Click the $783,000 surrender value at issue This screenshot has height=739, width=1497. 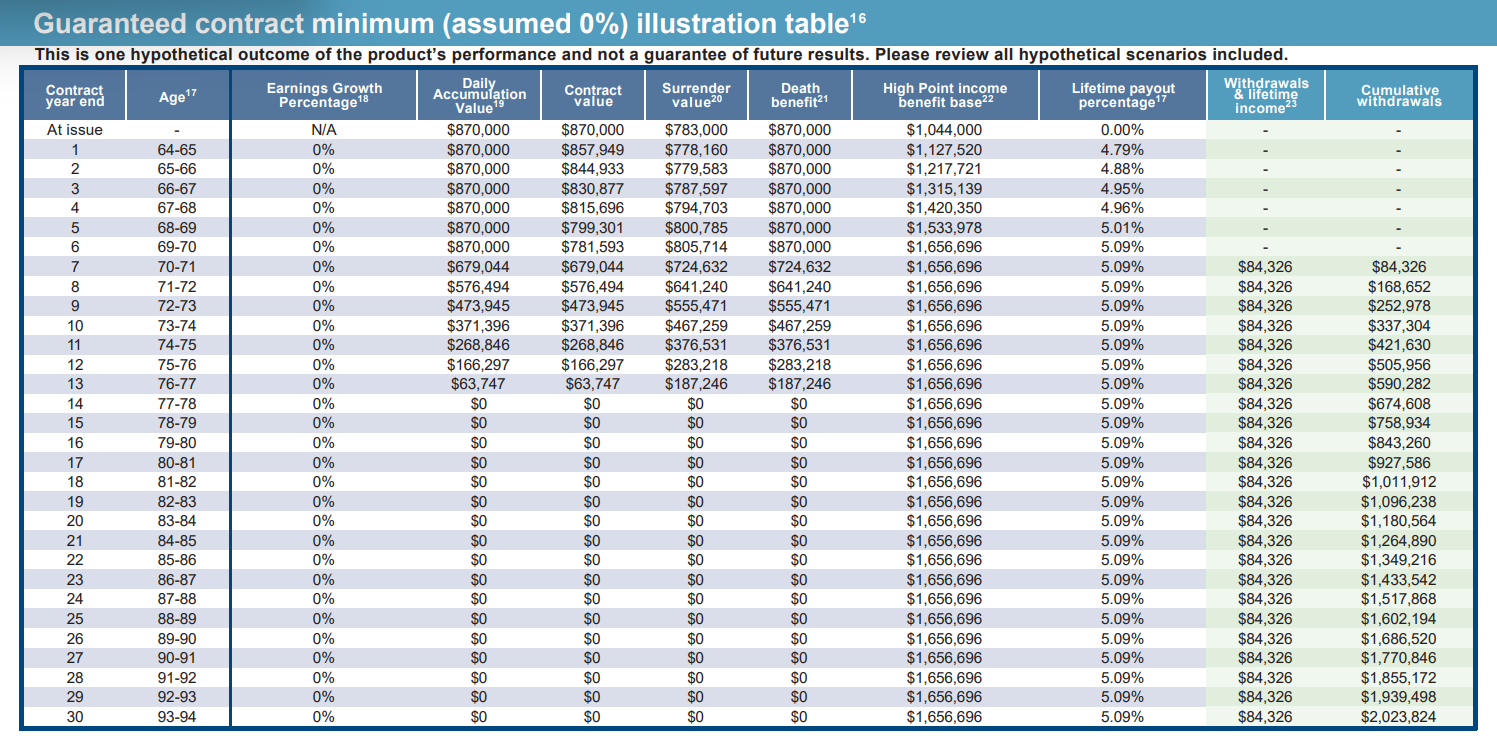point(696,130)
